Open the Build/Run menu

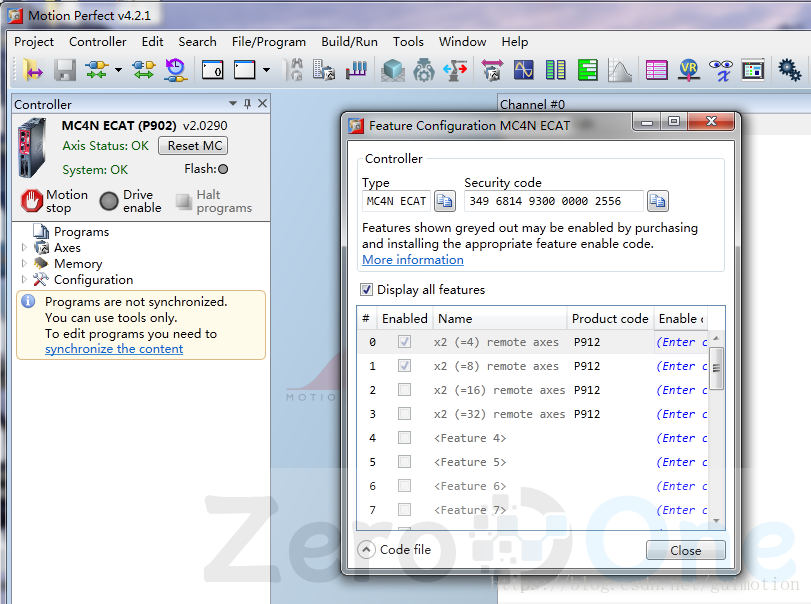(350, 42)
